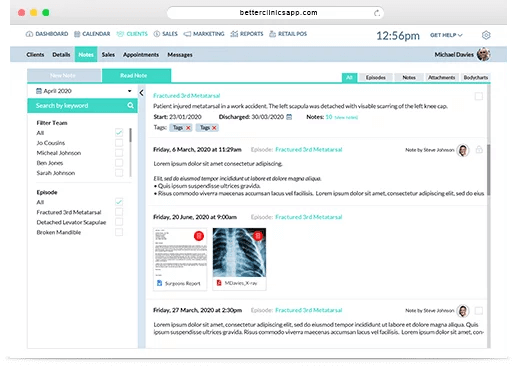This screenshot has height=366, width=516.
Task: Expand the Get Help dropdown
Action: [x=446, y=35]
